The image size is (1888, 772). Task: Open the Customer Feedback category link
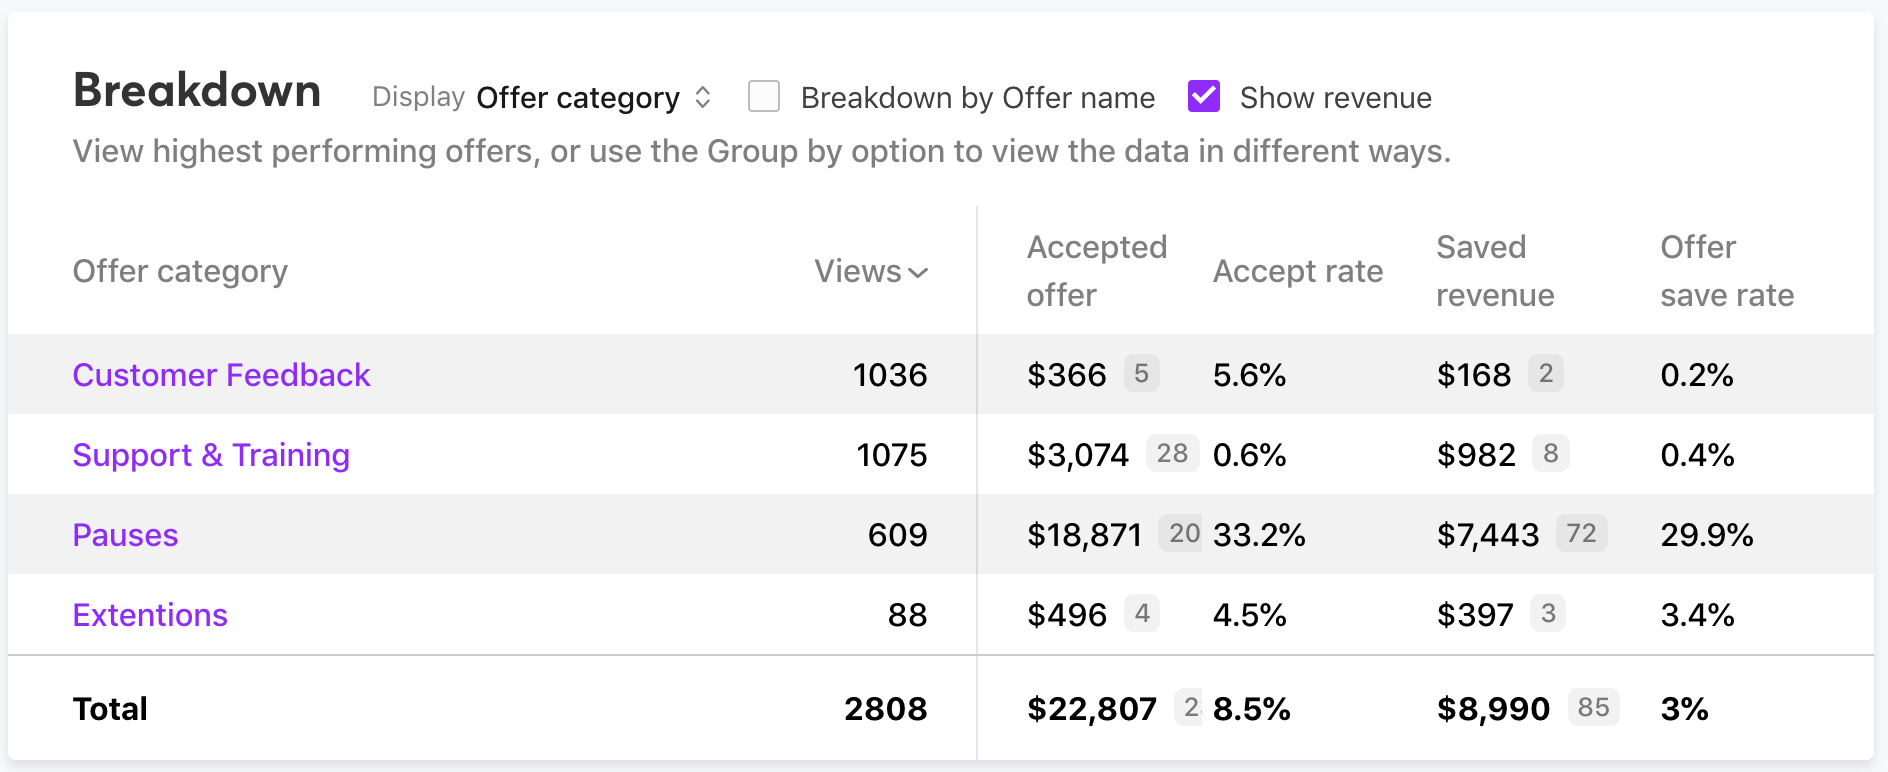pyautogui.click(x=221, y=375)
